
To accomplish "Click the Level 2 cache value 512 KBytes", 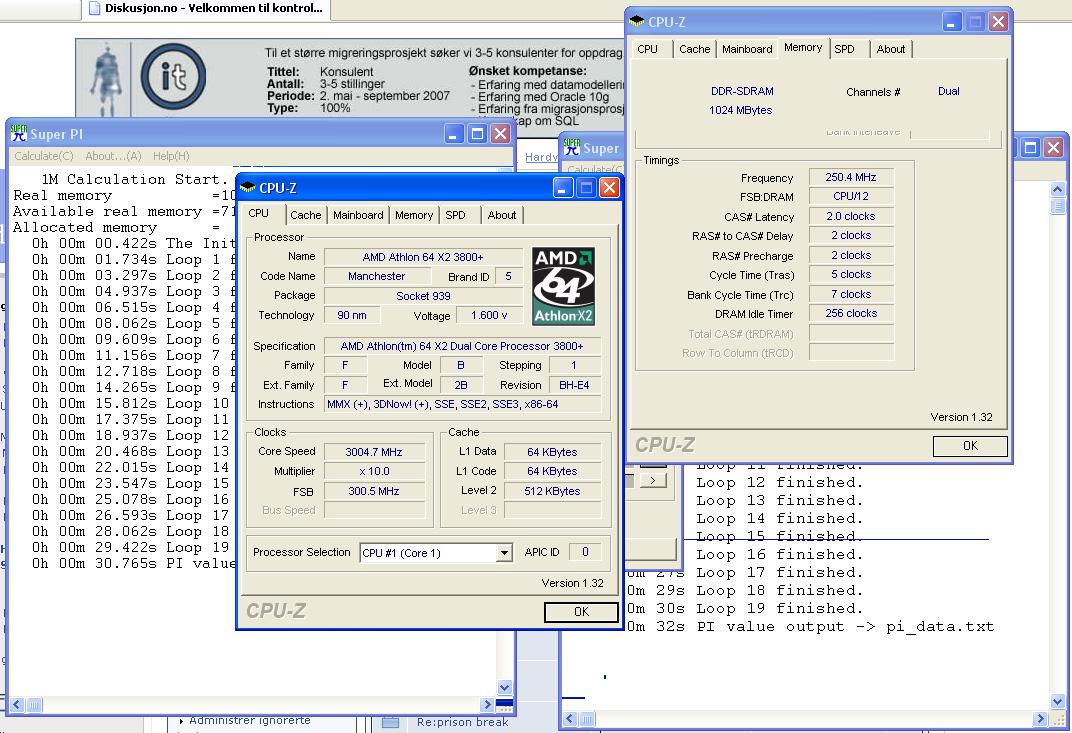I will point(552,491).
